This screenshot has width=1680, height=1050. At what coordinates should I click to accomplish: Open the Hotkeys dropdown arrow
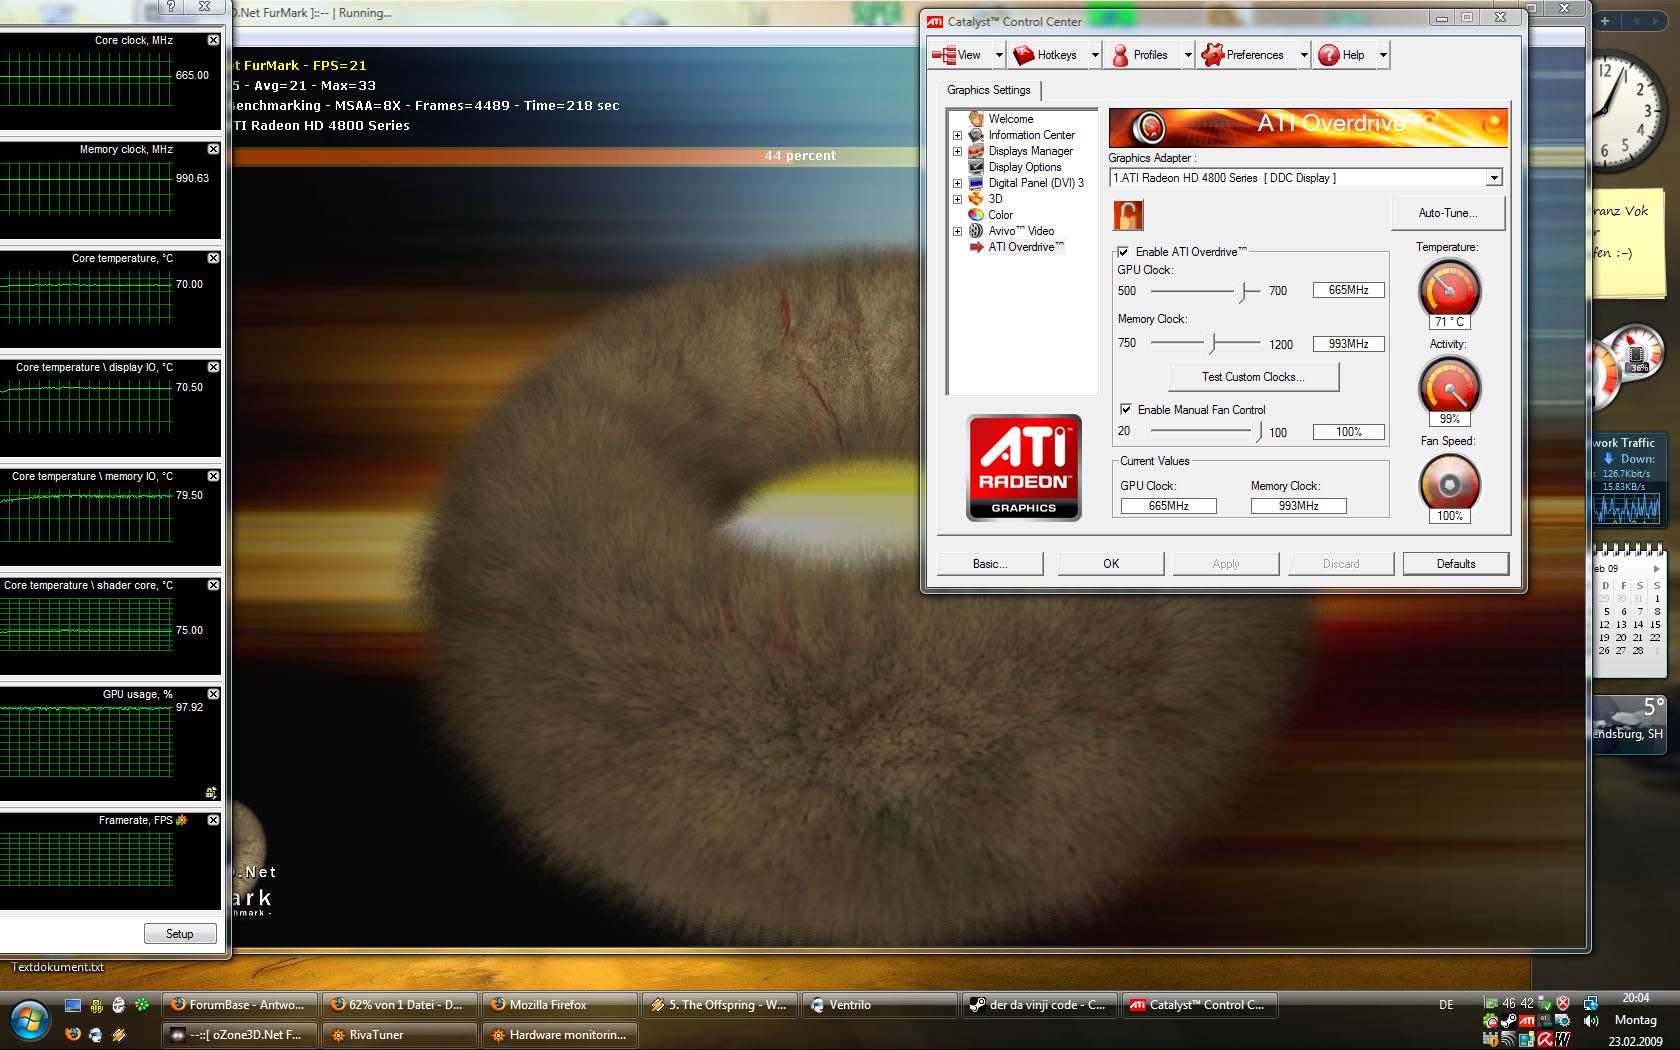pos(1095,55)
